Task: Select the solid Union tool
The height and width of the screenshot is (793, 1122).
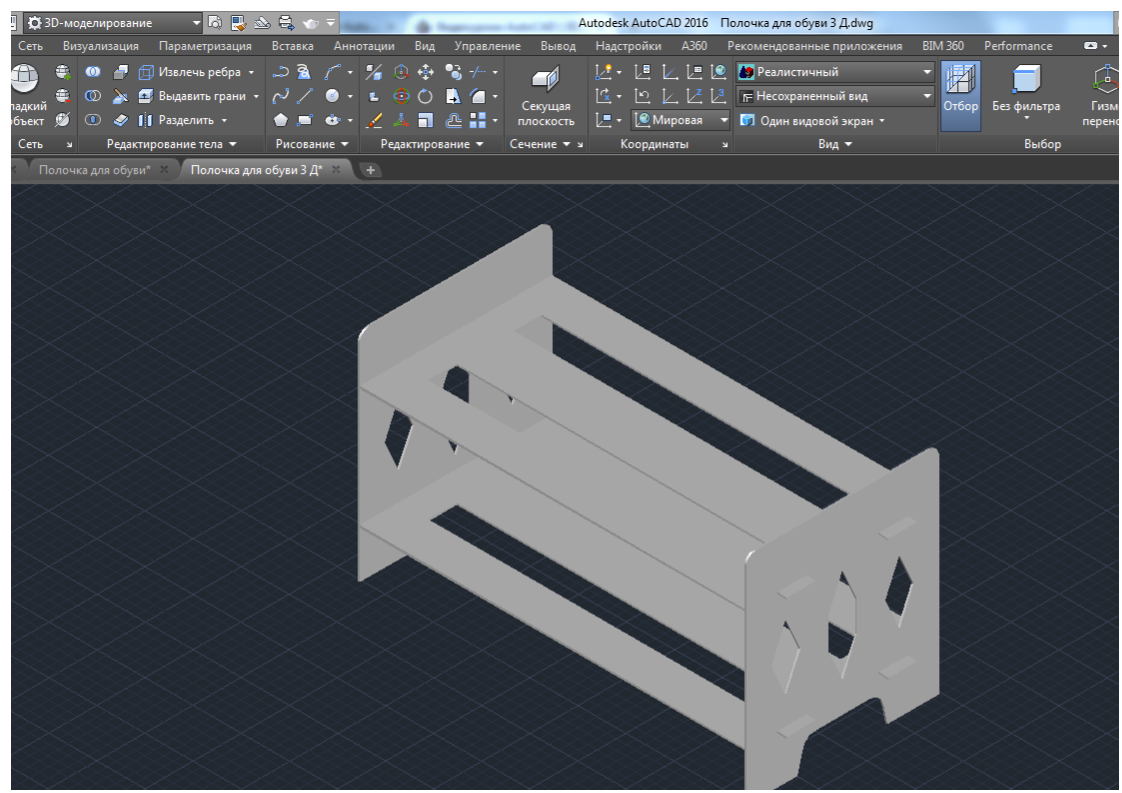Action: [93, 72]
